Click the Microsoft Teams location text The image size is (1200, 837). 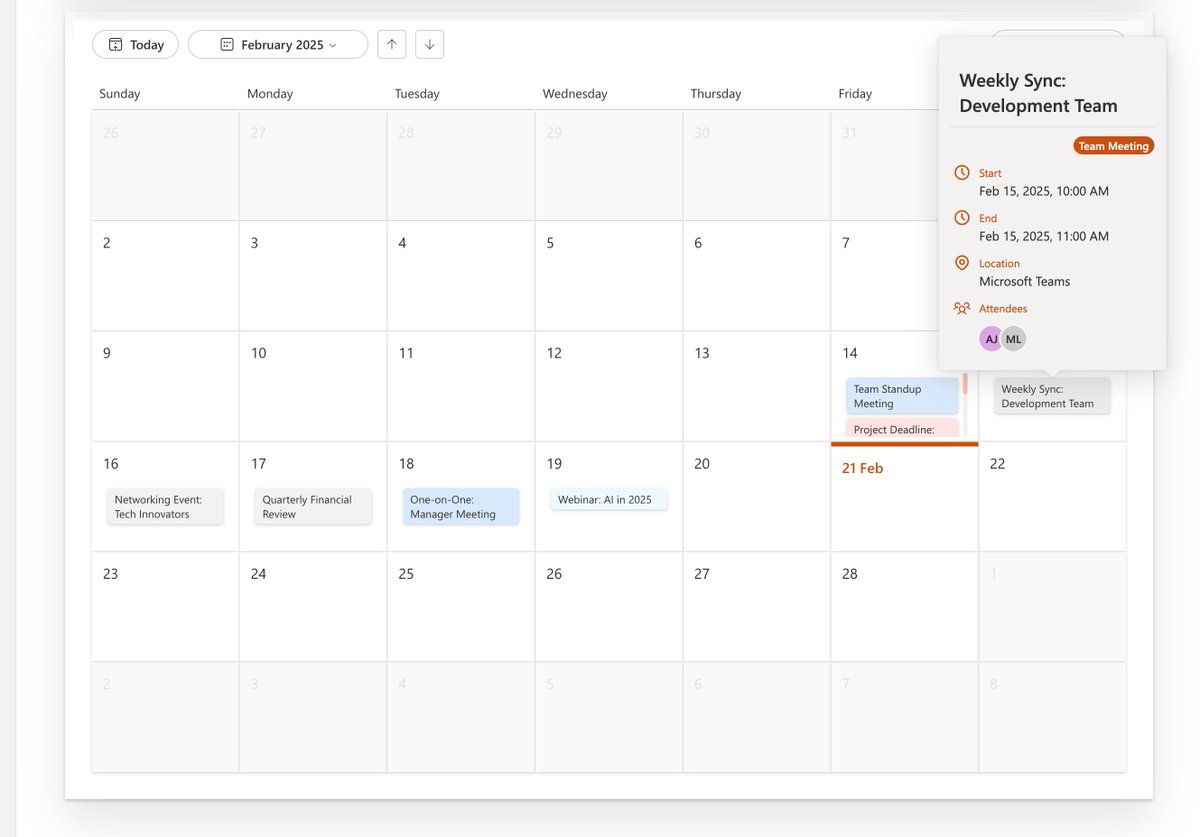[x=1024, y=281]
